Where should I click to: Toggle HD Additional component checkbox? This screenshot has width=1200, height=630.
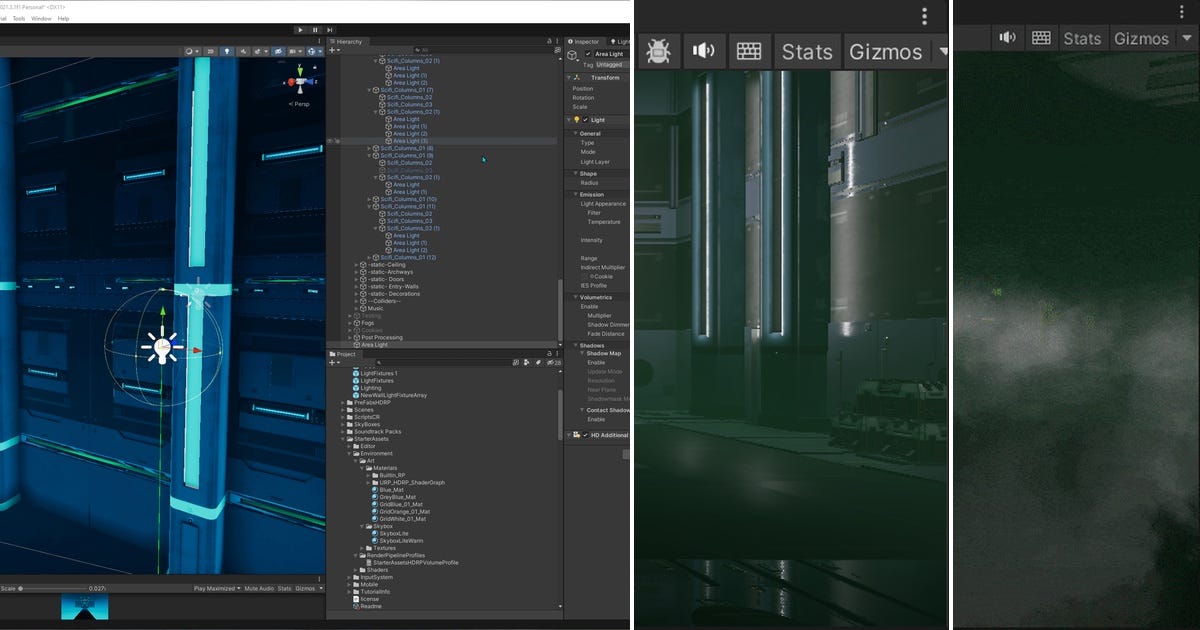point(585,435)
